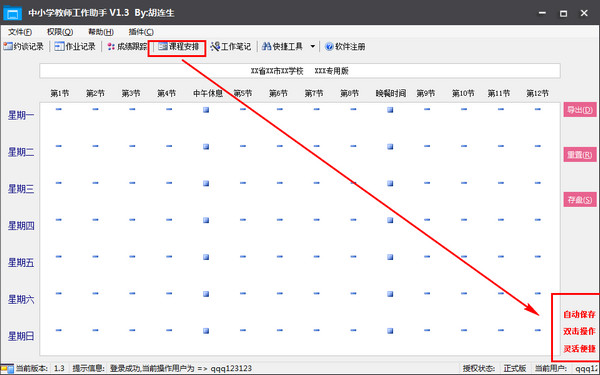Select 星期三 第6节 cell marker
Image resolution: width=600 pixels, height=375 pixels.
(x=280, y=183)
